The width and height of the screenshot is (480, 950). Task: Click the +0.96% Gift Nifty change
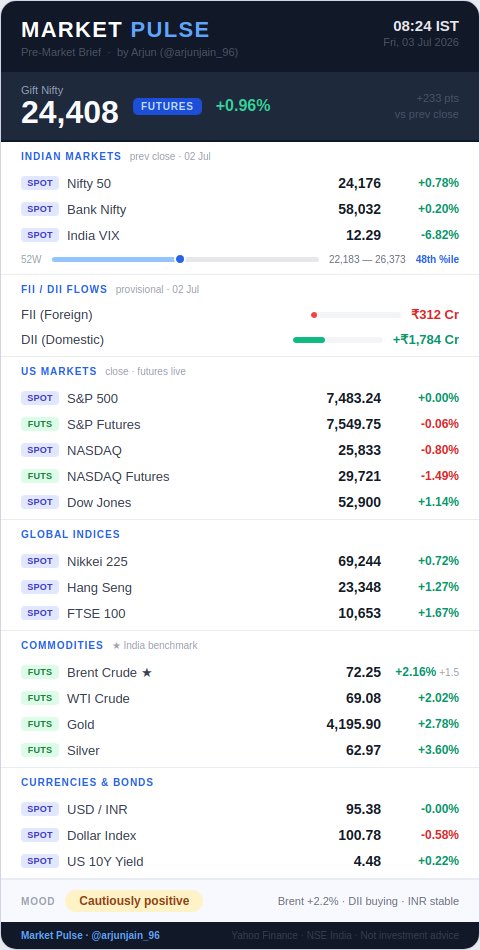click(x=243, y=106)
